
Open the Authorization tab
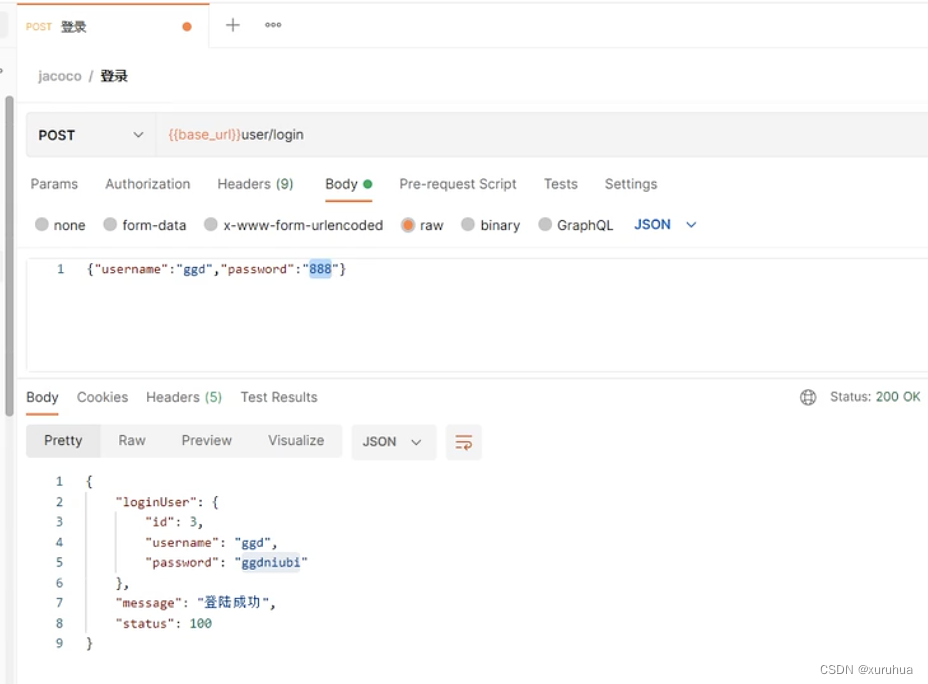(147, 184)
